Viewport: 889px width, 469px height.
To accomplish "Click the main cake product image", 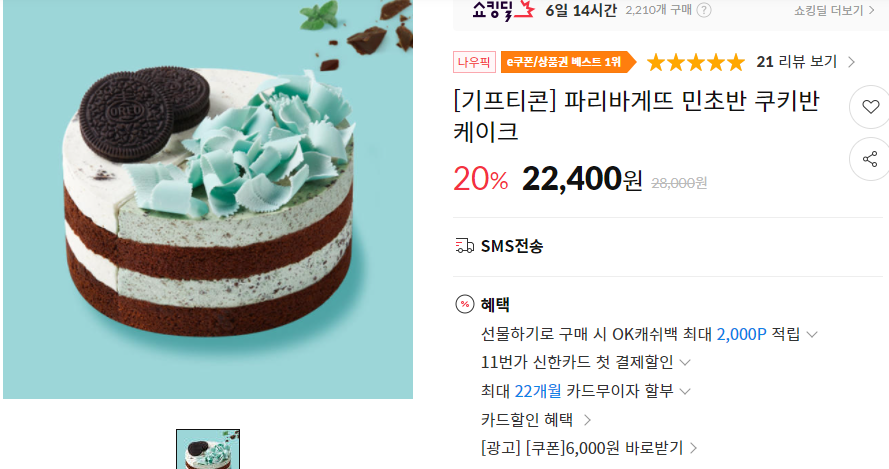I will pos(208,199).
